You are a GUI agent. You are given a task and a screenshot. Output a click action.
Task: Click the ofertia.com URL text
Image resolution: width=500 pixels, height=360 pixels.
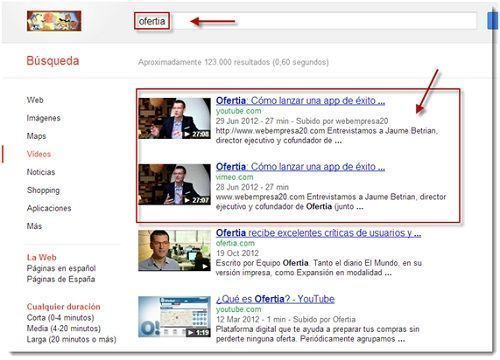235,243
